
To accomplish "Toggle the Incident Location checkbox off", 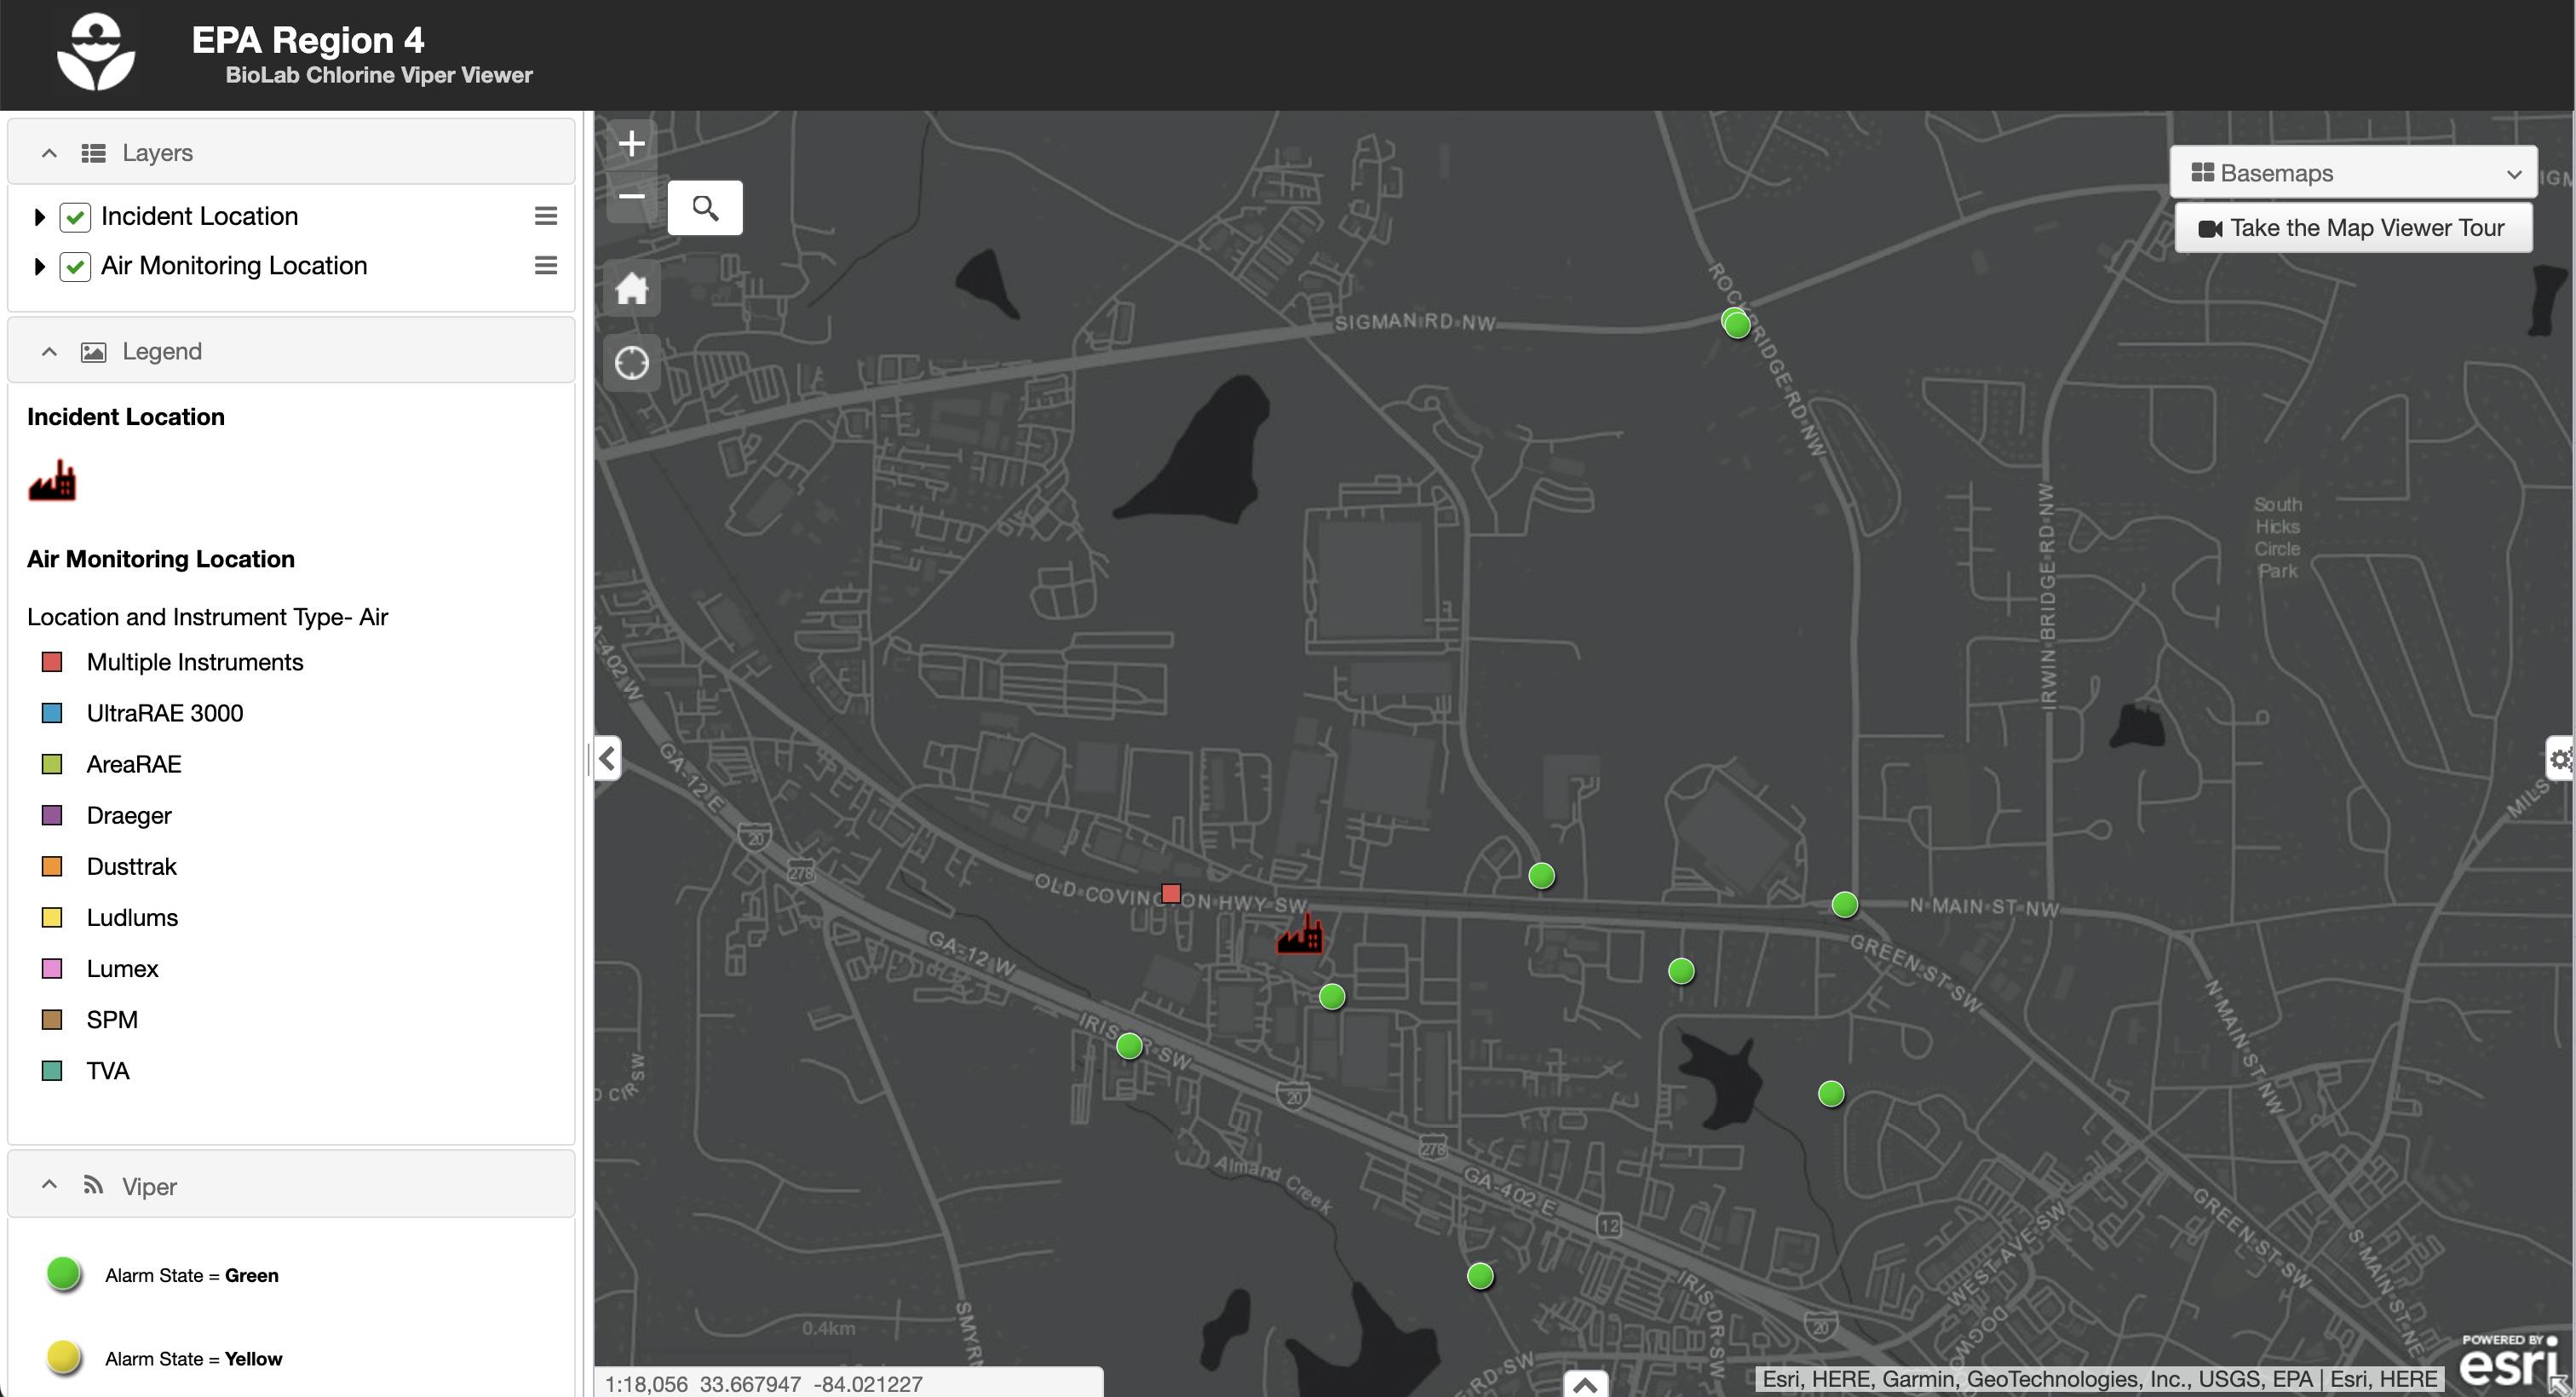I will tap(75, 216).
